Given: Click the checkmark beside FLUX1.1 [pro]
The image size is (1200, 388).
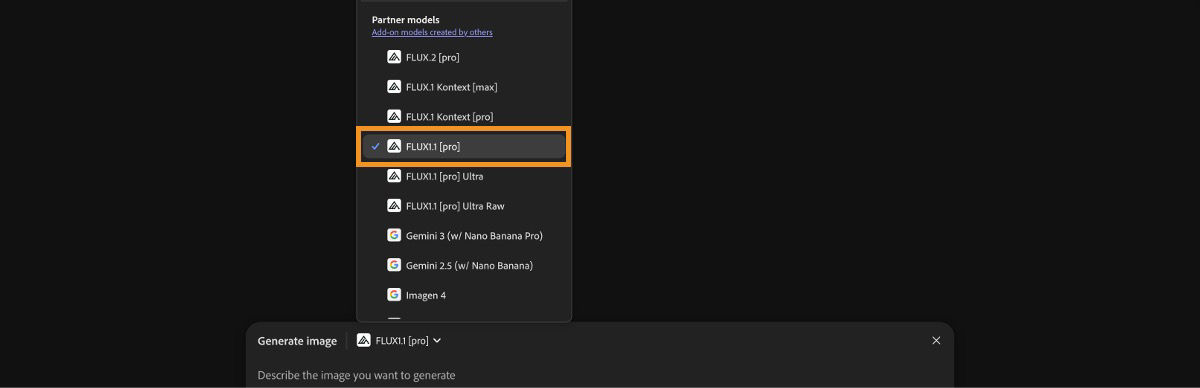Looking at the screenshot, I should click(x=375, y=146).
